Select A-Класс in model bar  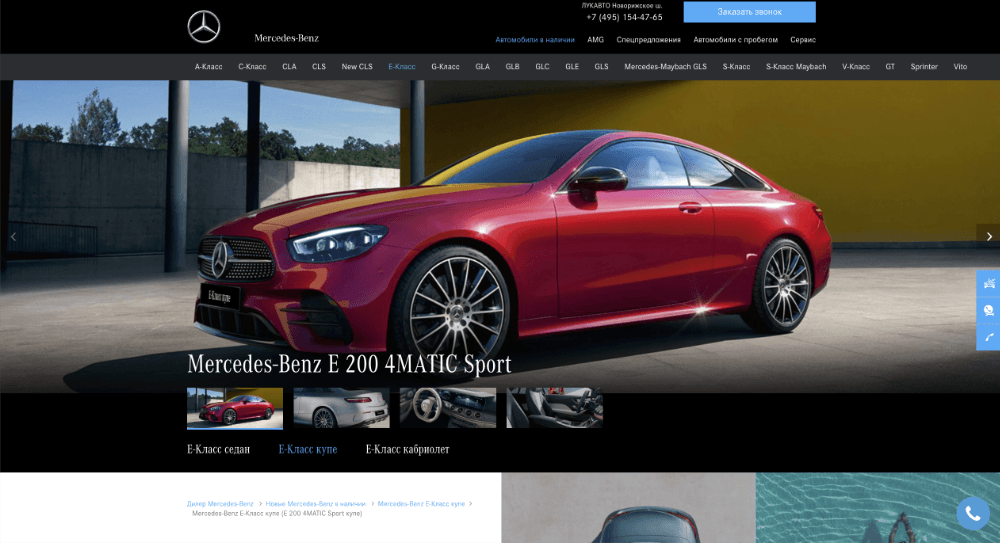click(209, 66)
